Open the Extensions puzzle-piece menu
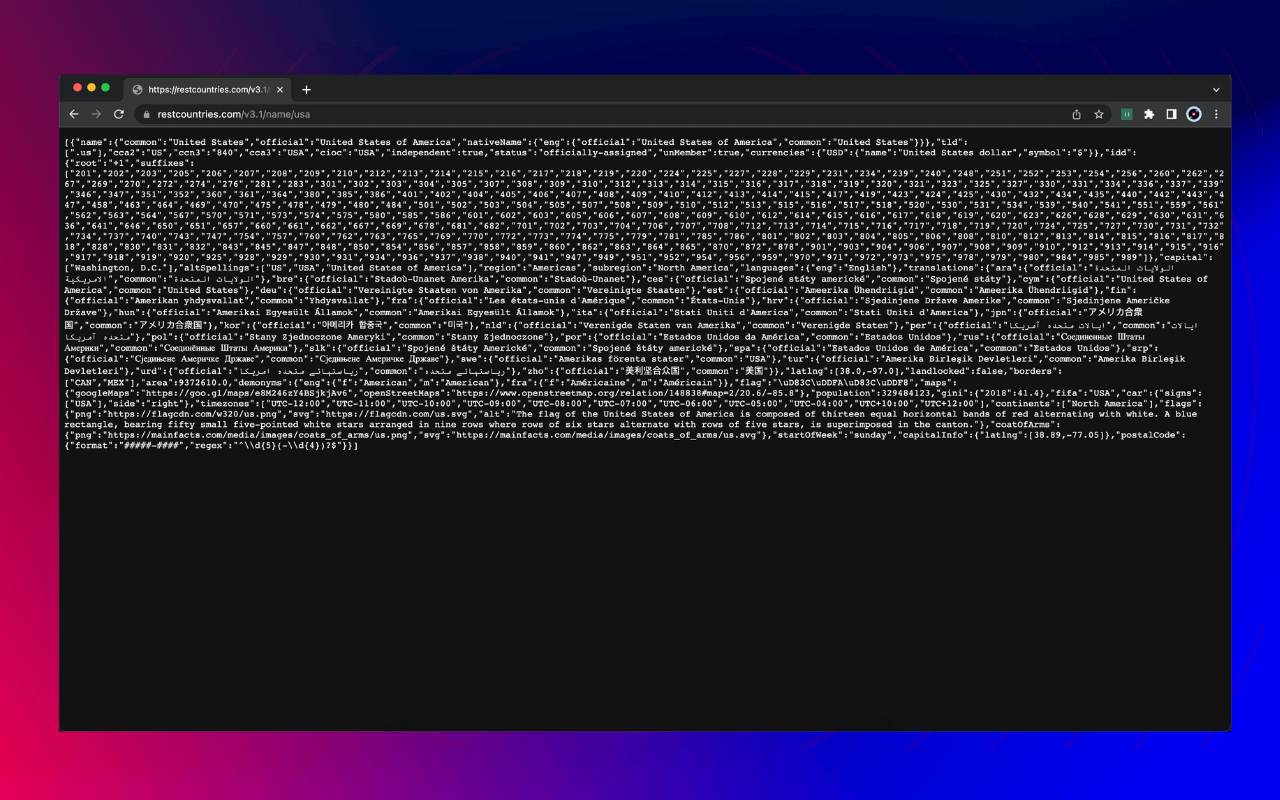 (x=1149, y=115)
